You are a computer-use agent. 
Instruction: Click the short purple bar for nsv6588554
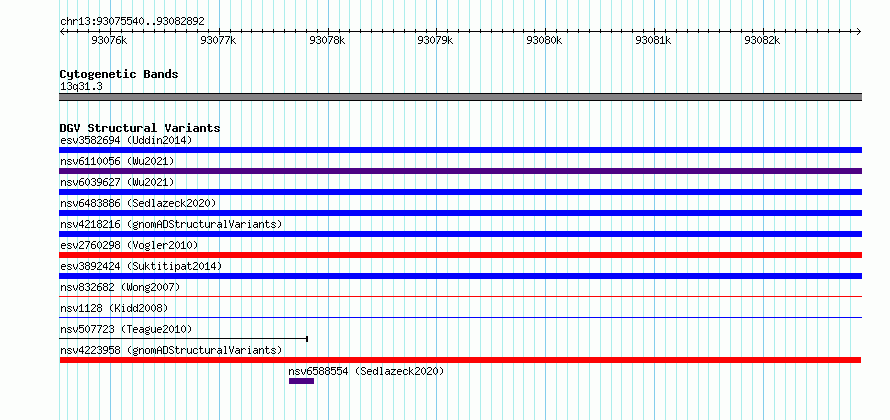301,381
